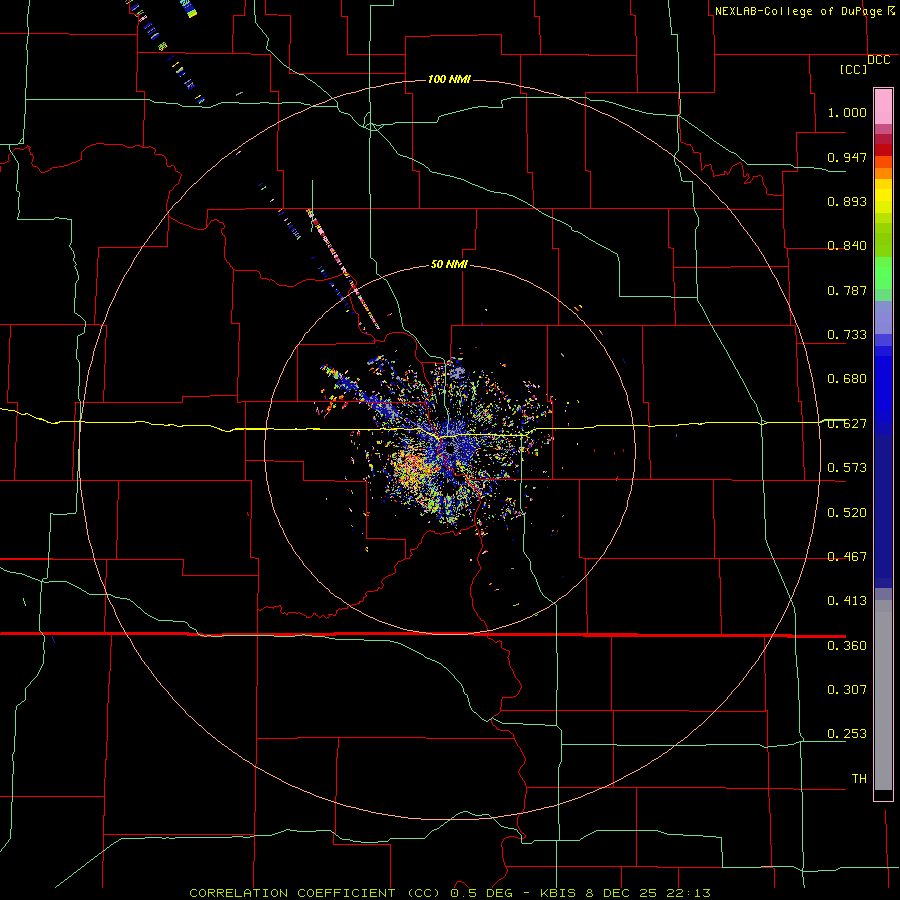900x900 pixels.
Task: Click the 0.680 legend value
Action: click(847, 379)
